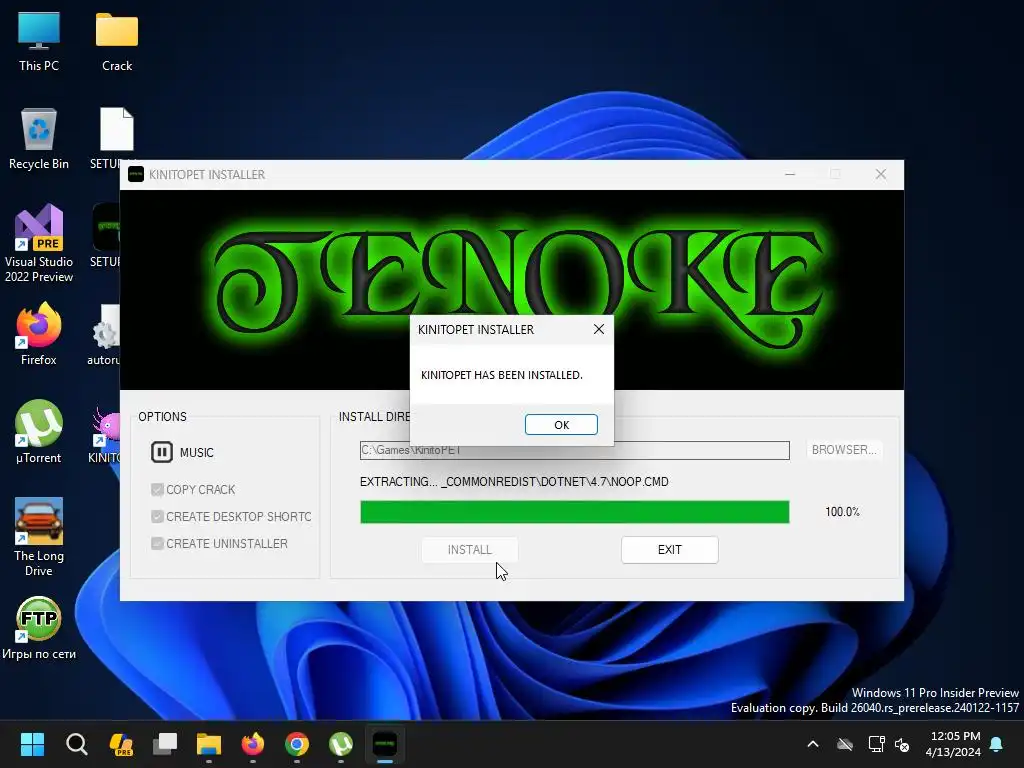This screenshot has width=1024, height=768.
Task: Click the installer window title icon
Action: 136,174
